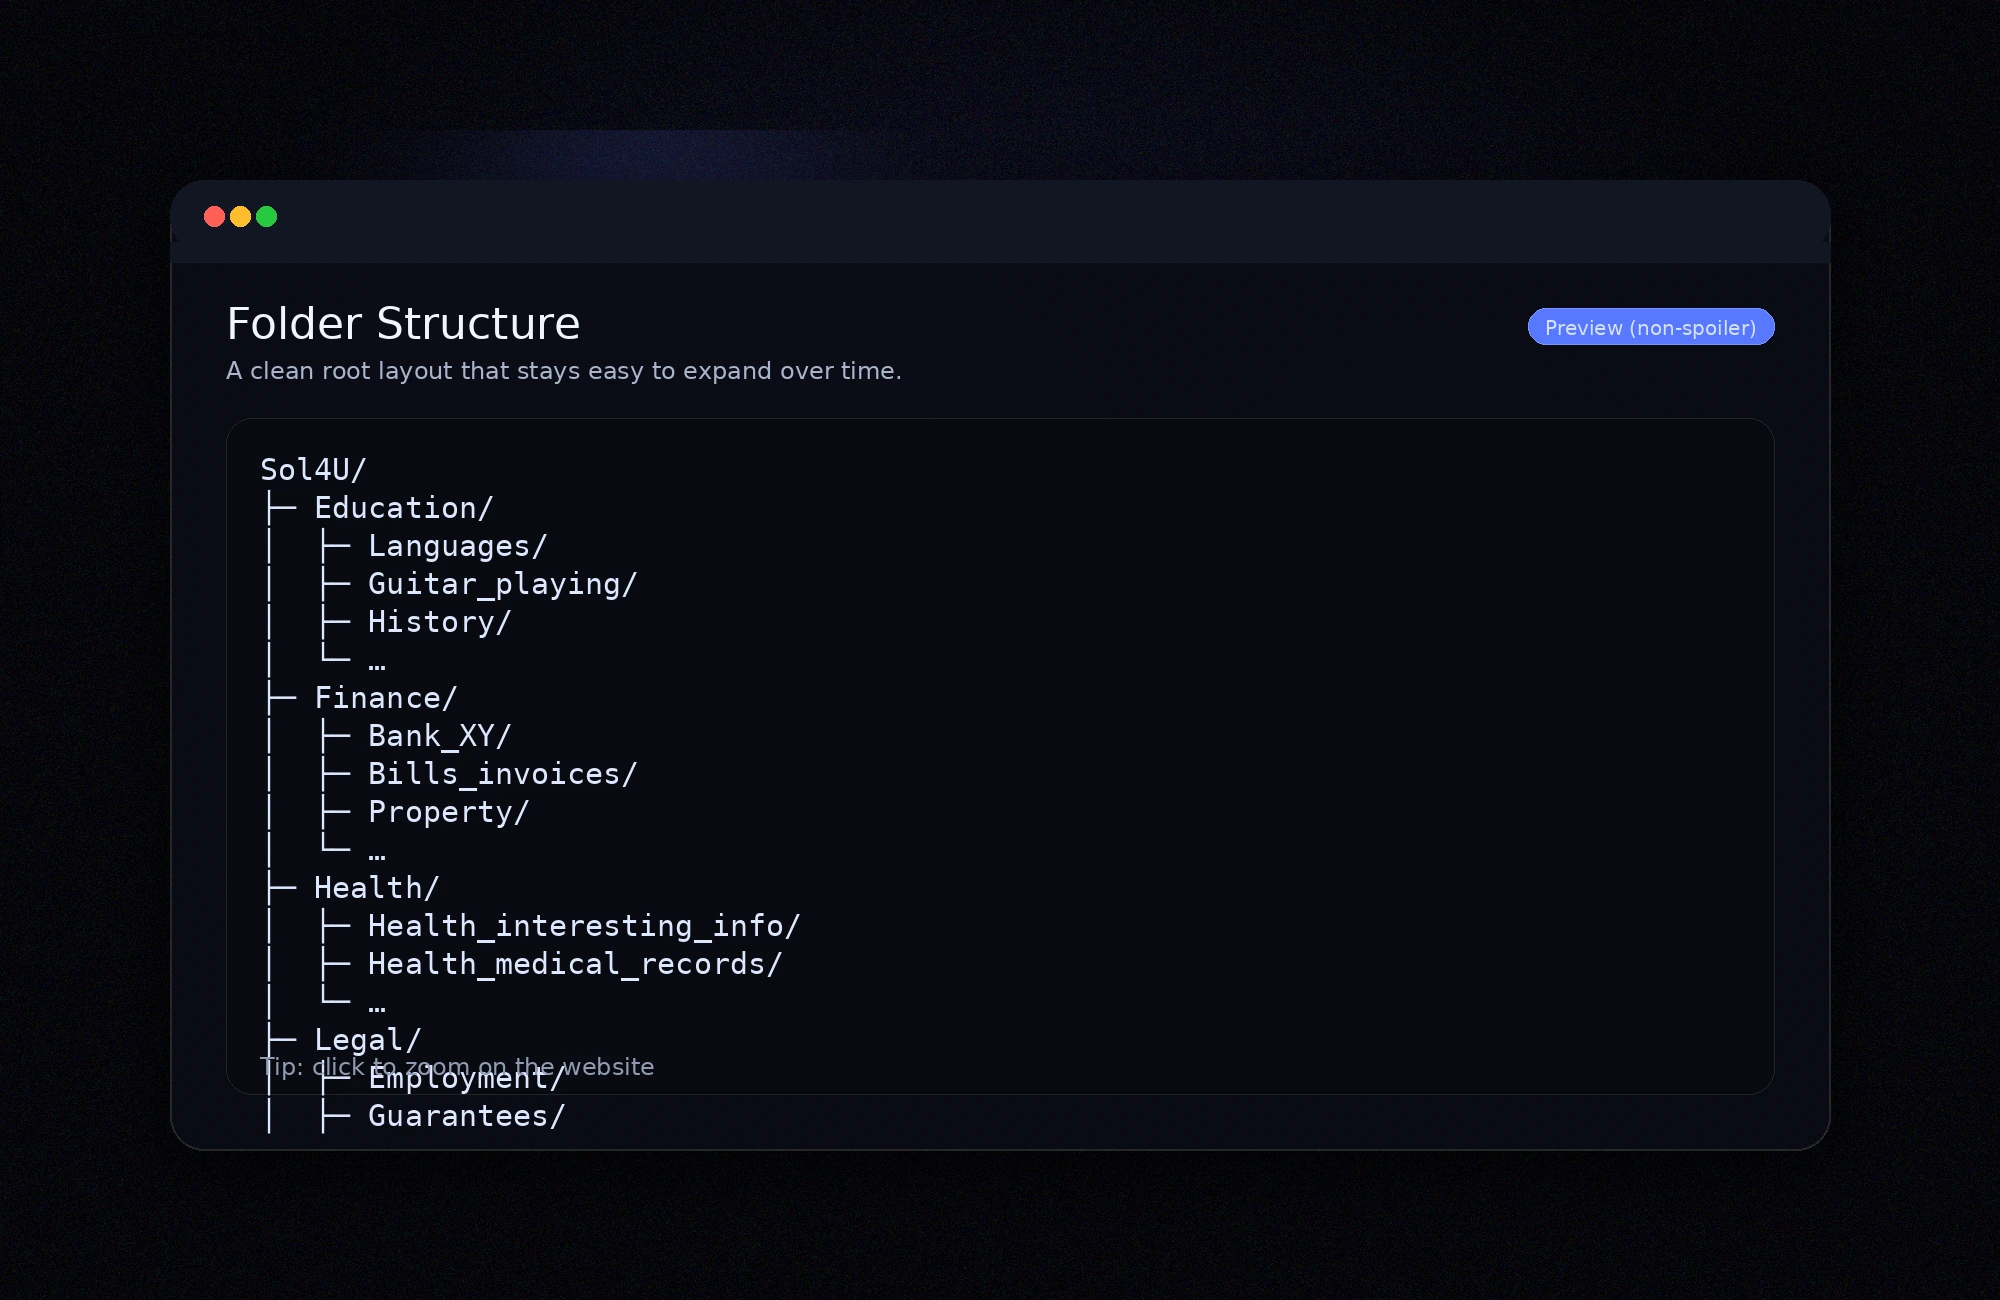
Task: Select the History folder under Education
Action: (439, 622)
